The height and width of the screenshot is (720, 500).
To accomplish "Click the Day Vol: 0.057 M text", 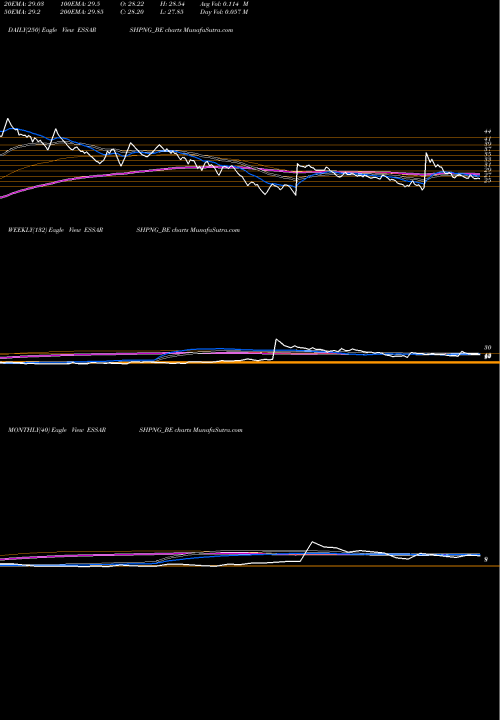I will (x=224, y=12).
